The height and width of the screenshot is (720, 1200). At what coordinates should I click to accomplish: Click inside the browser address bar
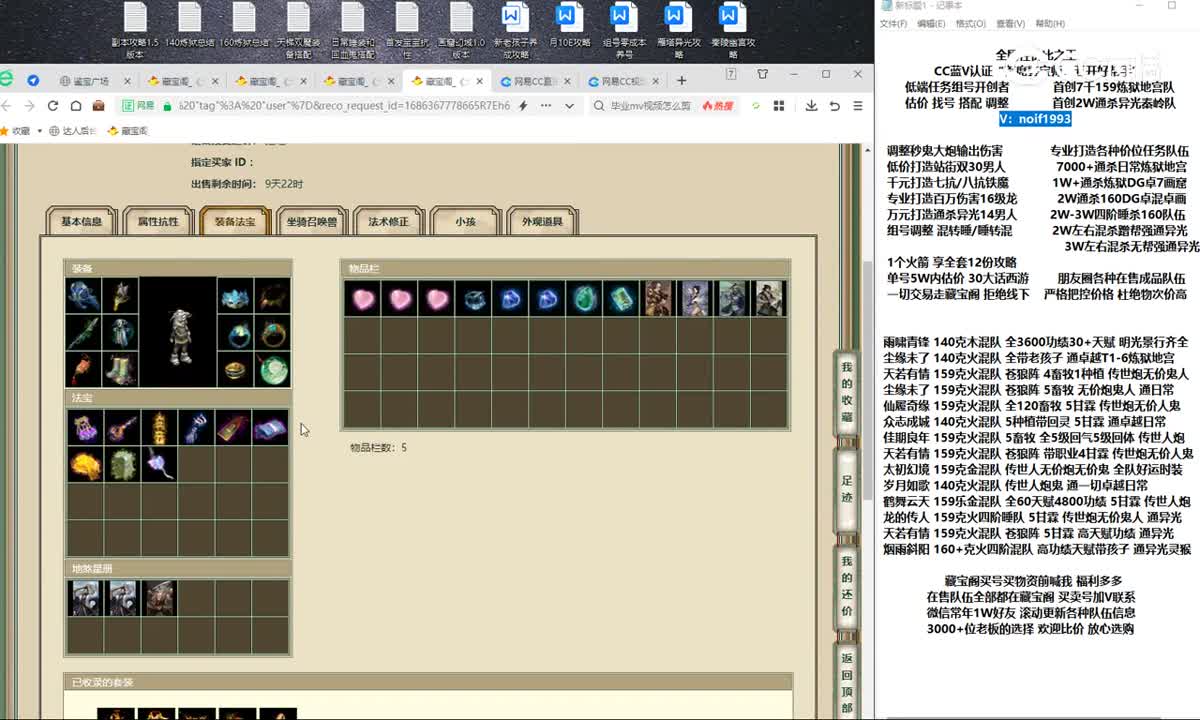(x=350, y=106)
